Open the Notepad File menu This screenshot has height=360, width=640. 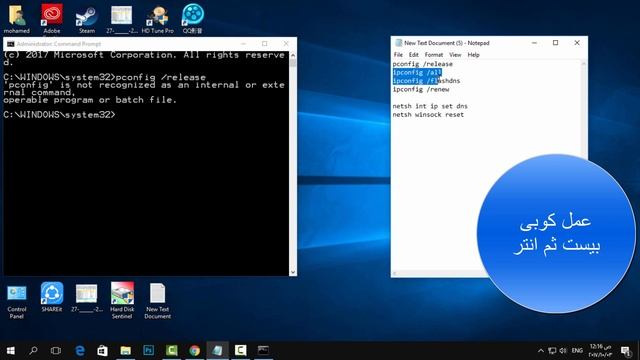pos(398,55)
